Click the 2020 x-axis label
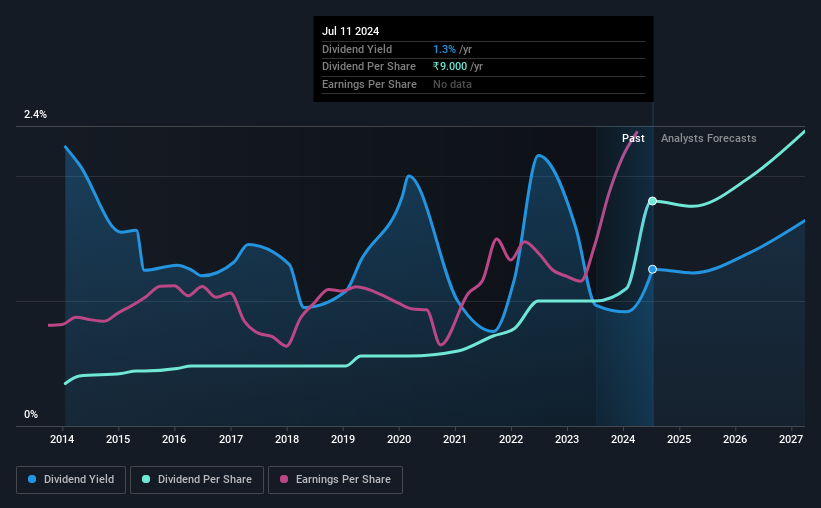This screenshot has width=821, height=508. click(399, 439)
